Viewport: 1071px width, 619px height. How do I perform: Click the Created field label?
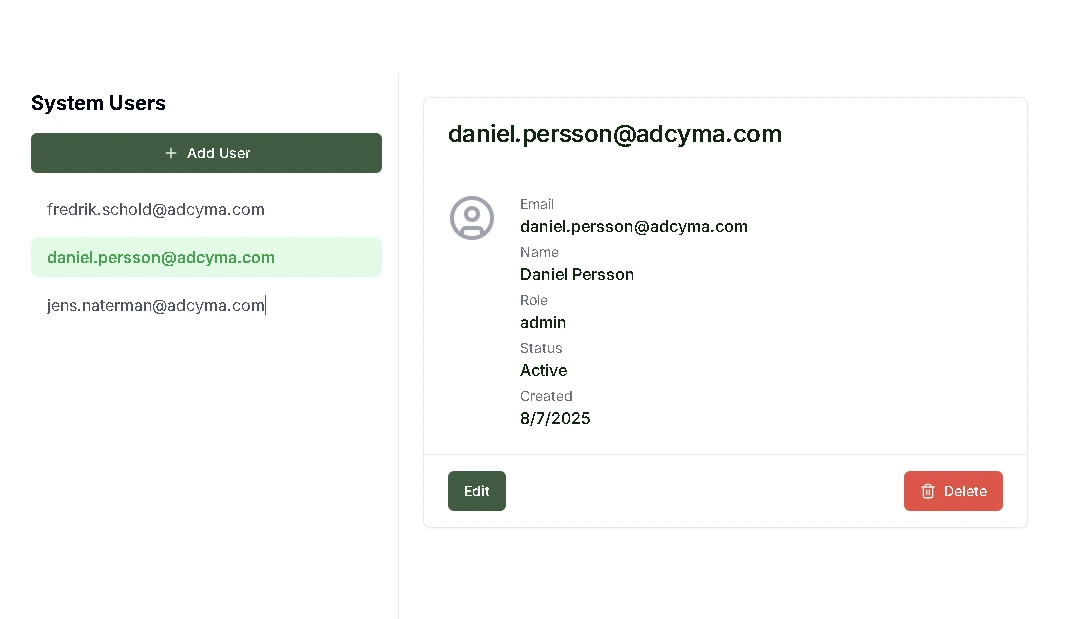546,396
